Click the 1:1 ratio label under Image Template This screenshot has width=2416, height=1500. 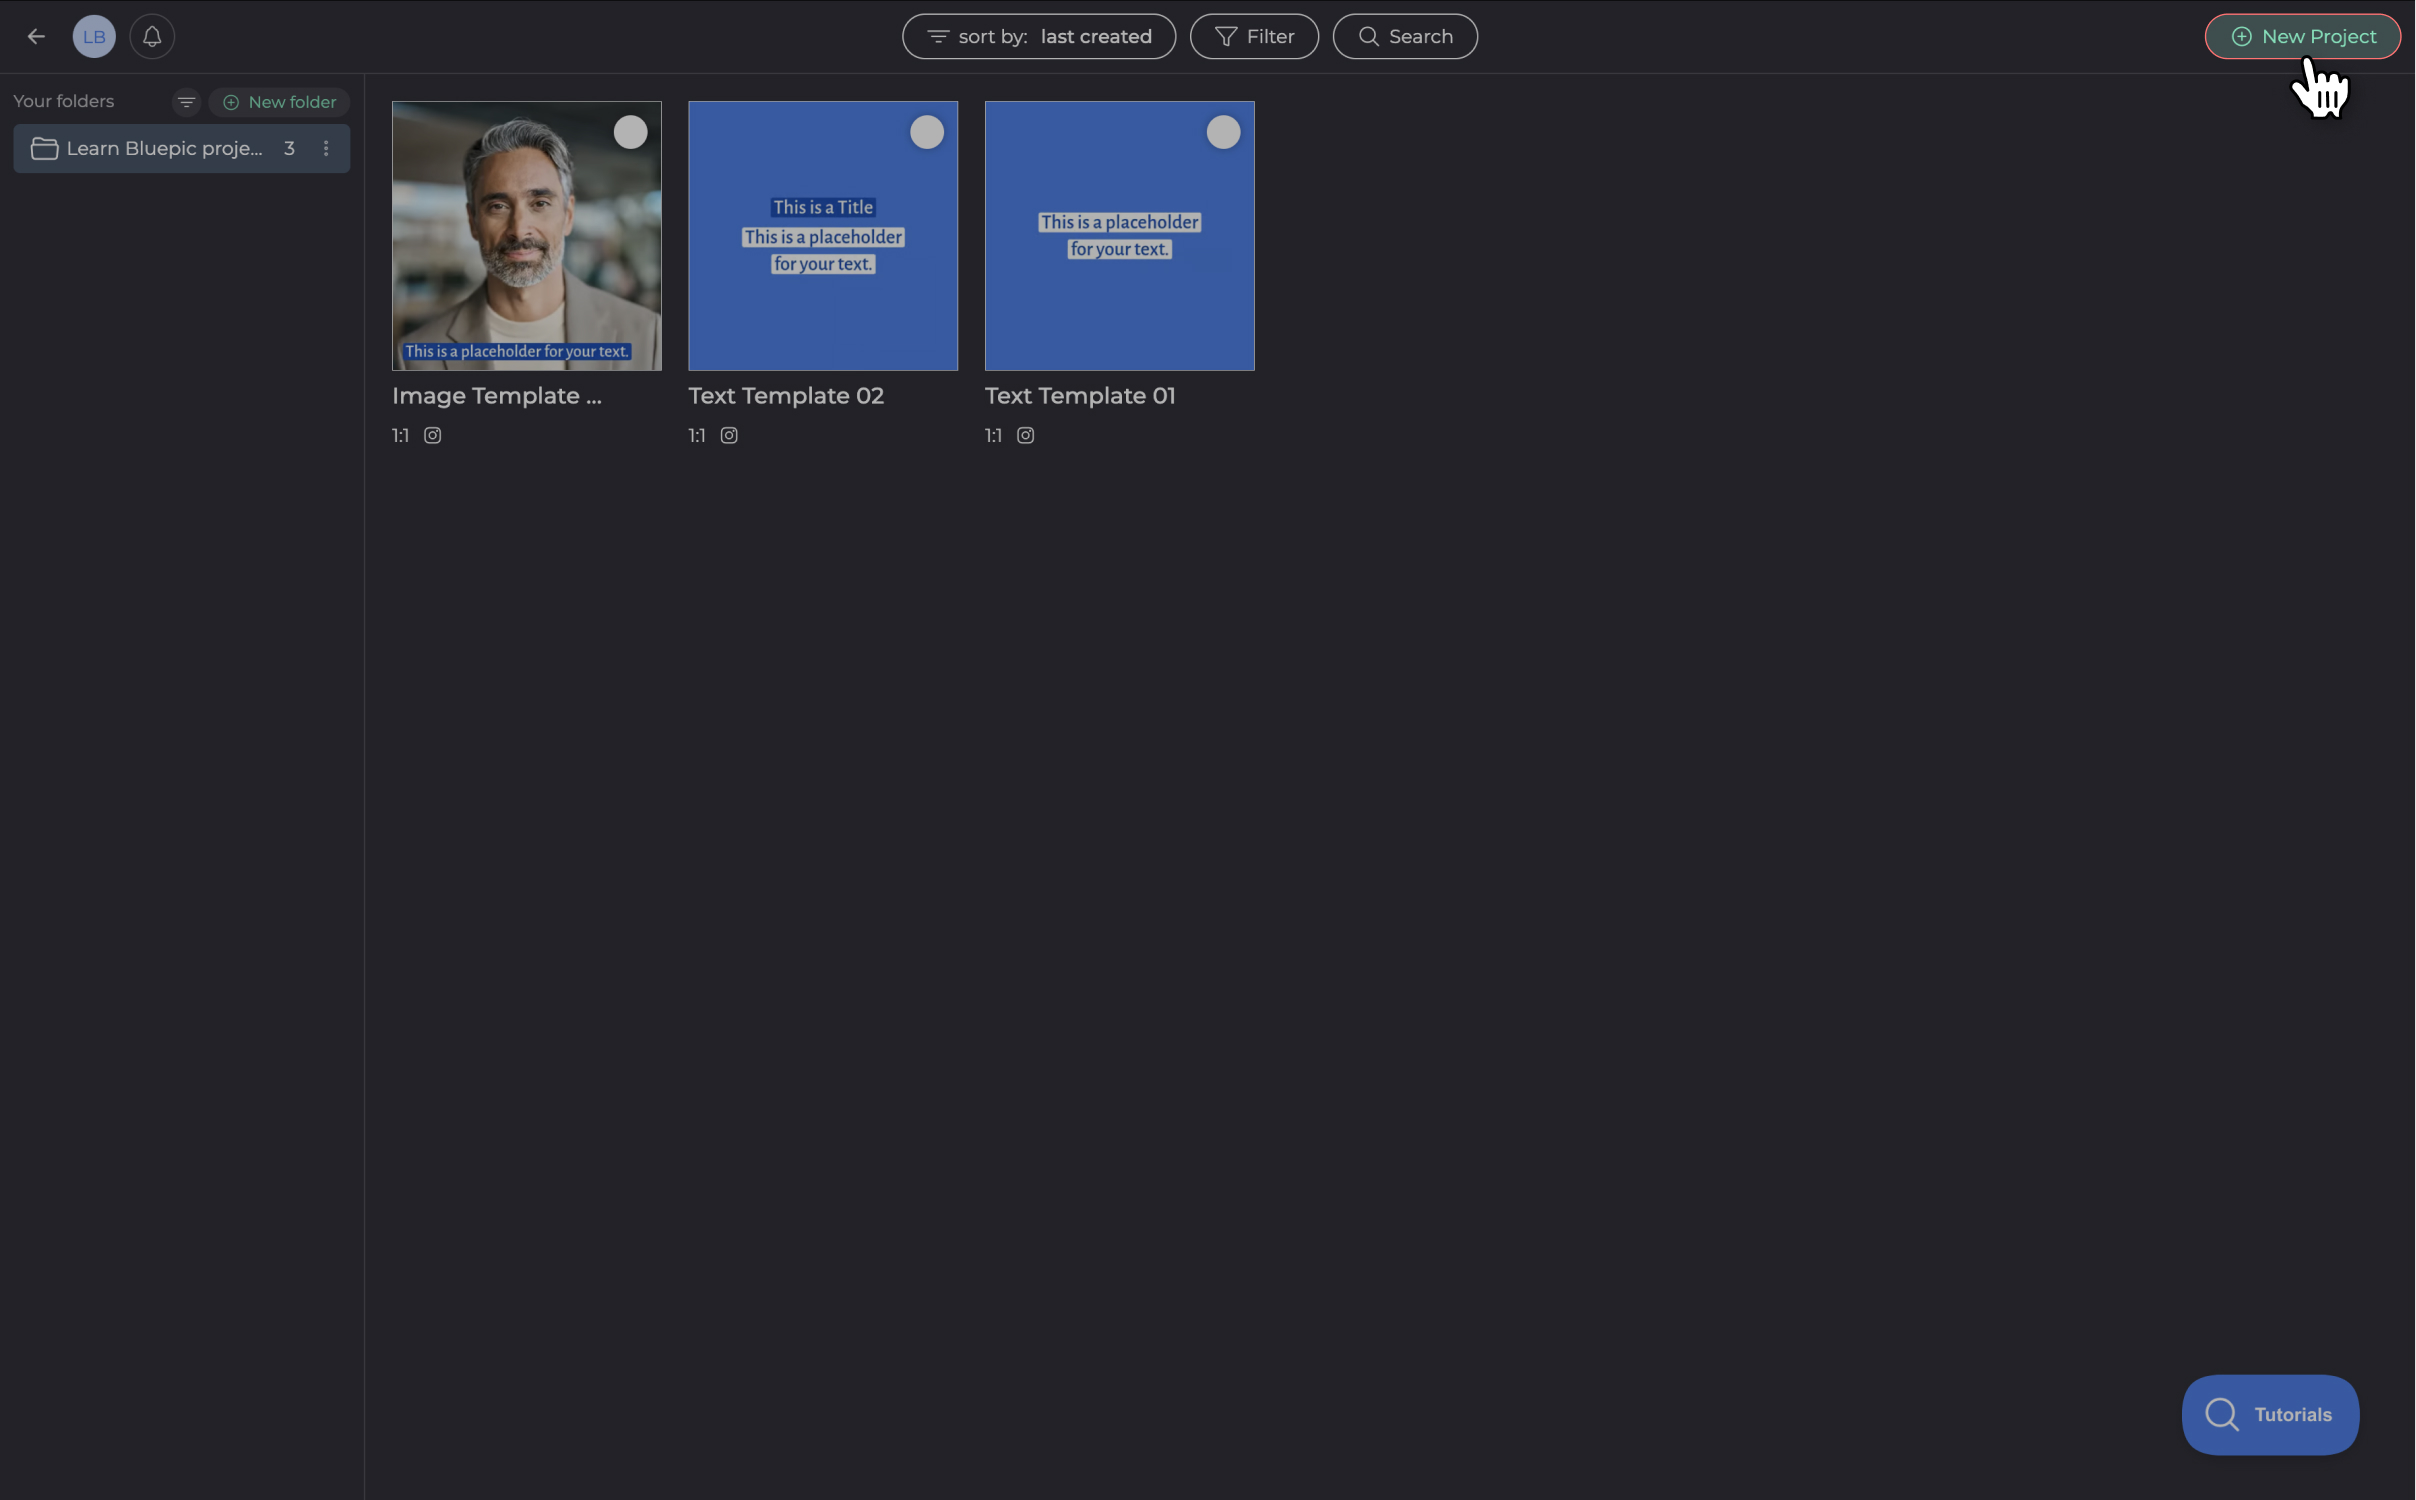pos(401,436)
